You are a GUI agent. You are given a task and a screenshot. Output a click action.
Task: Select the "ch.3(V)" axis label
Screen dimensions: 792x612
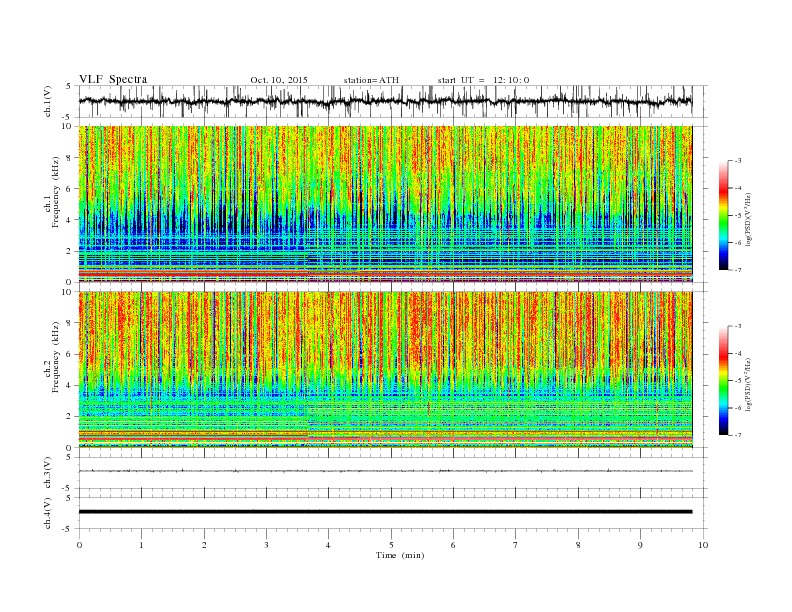tap(49, 472)
